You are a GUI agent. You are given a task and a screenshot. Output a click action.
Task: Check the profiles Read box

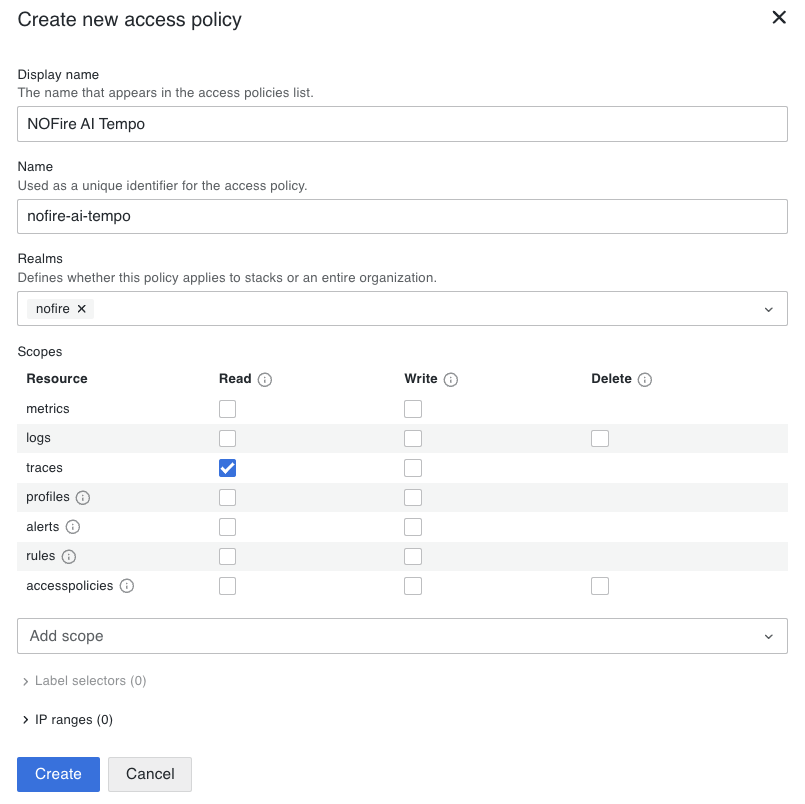tap(227, 497)
